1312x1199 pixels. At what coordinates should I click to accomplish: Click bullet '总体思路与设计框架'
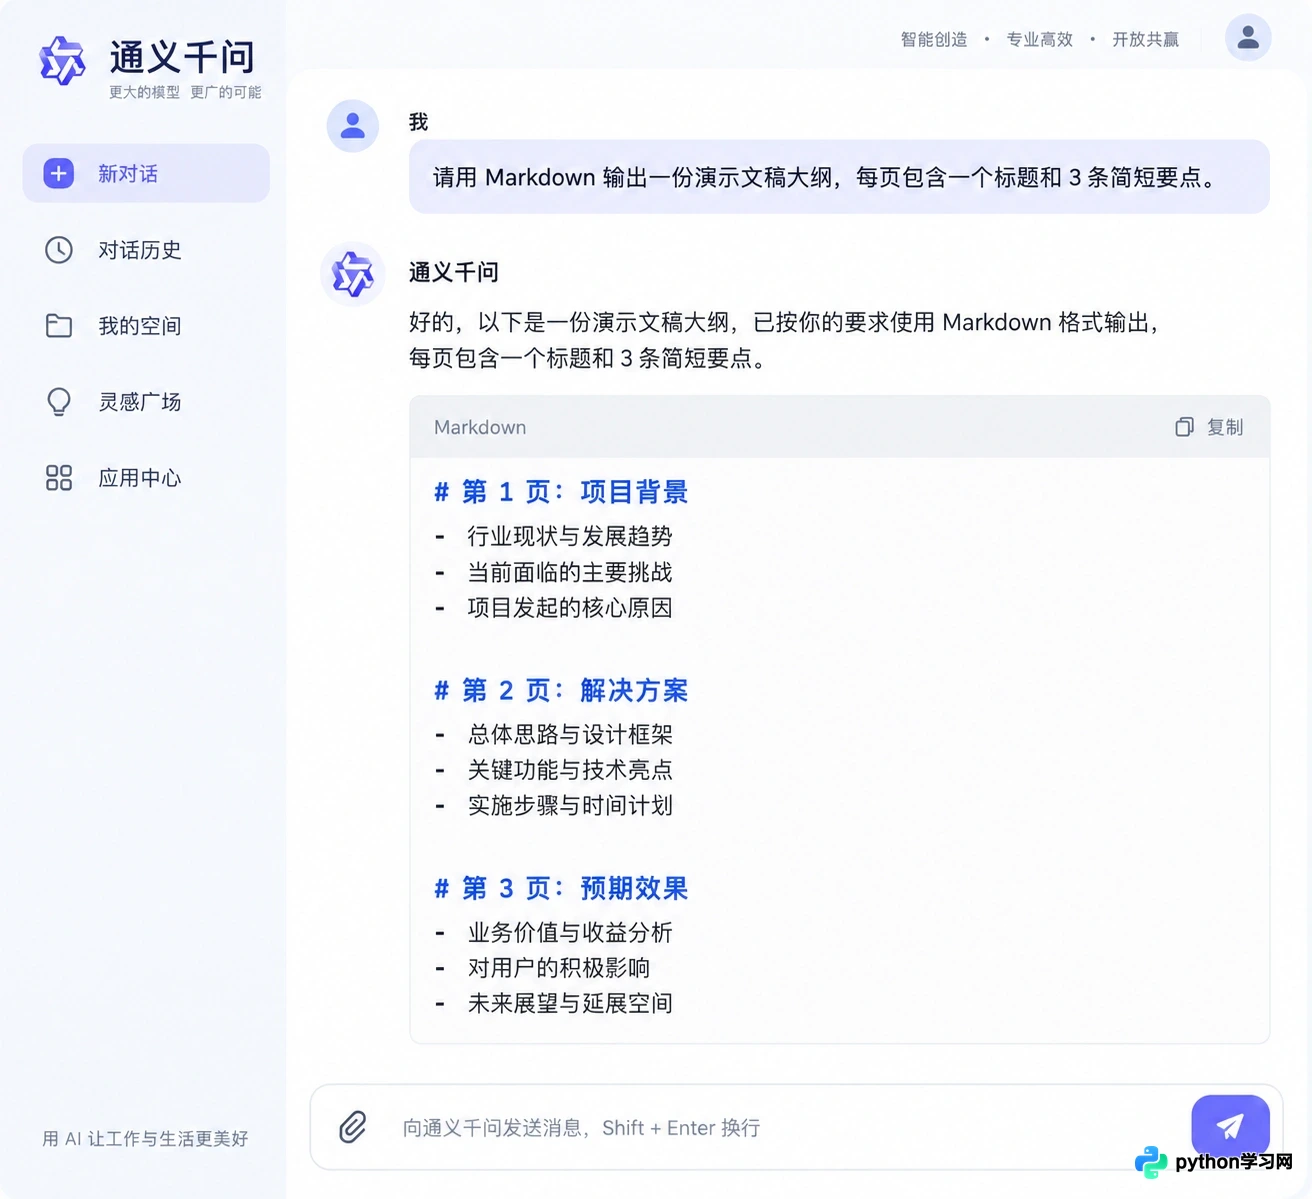pyautogui.click(x=570, y=734)
